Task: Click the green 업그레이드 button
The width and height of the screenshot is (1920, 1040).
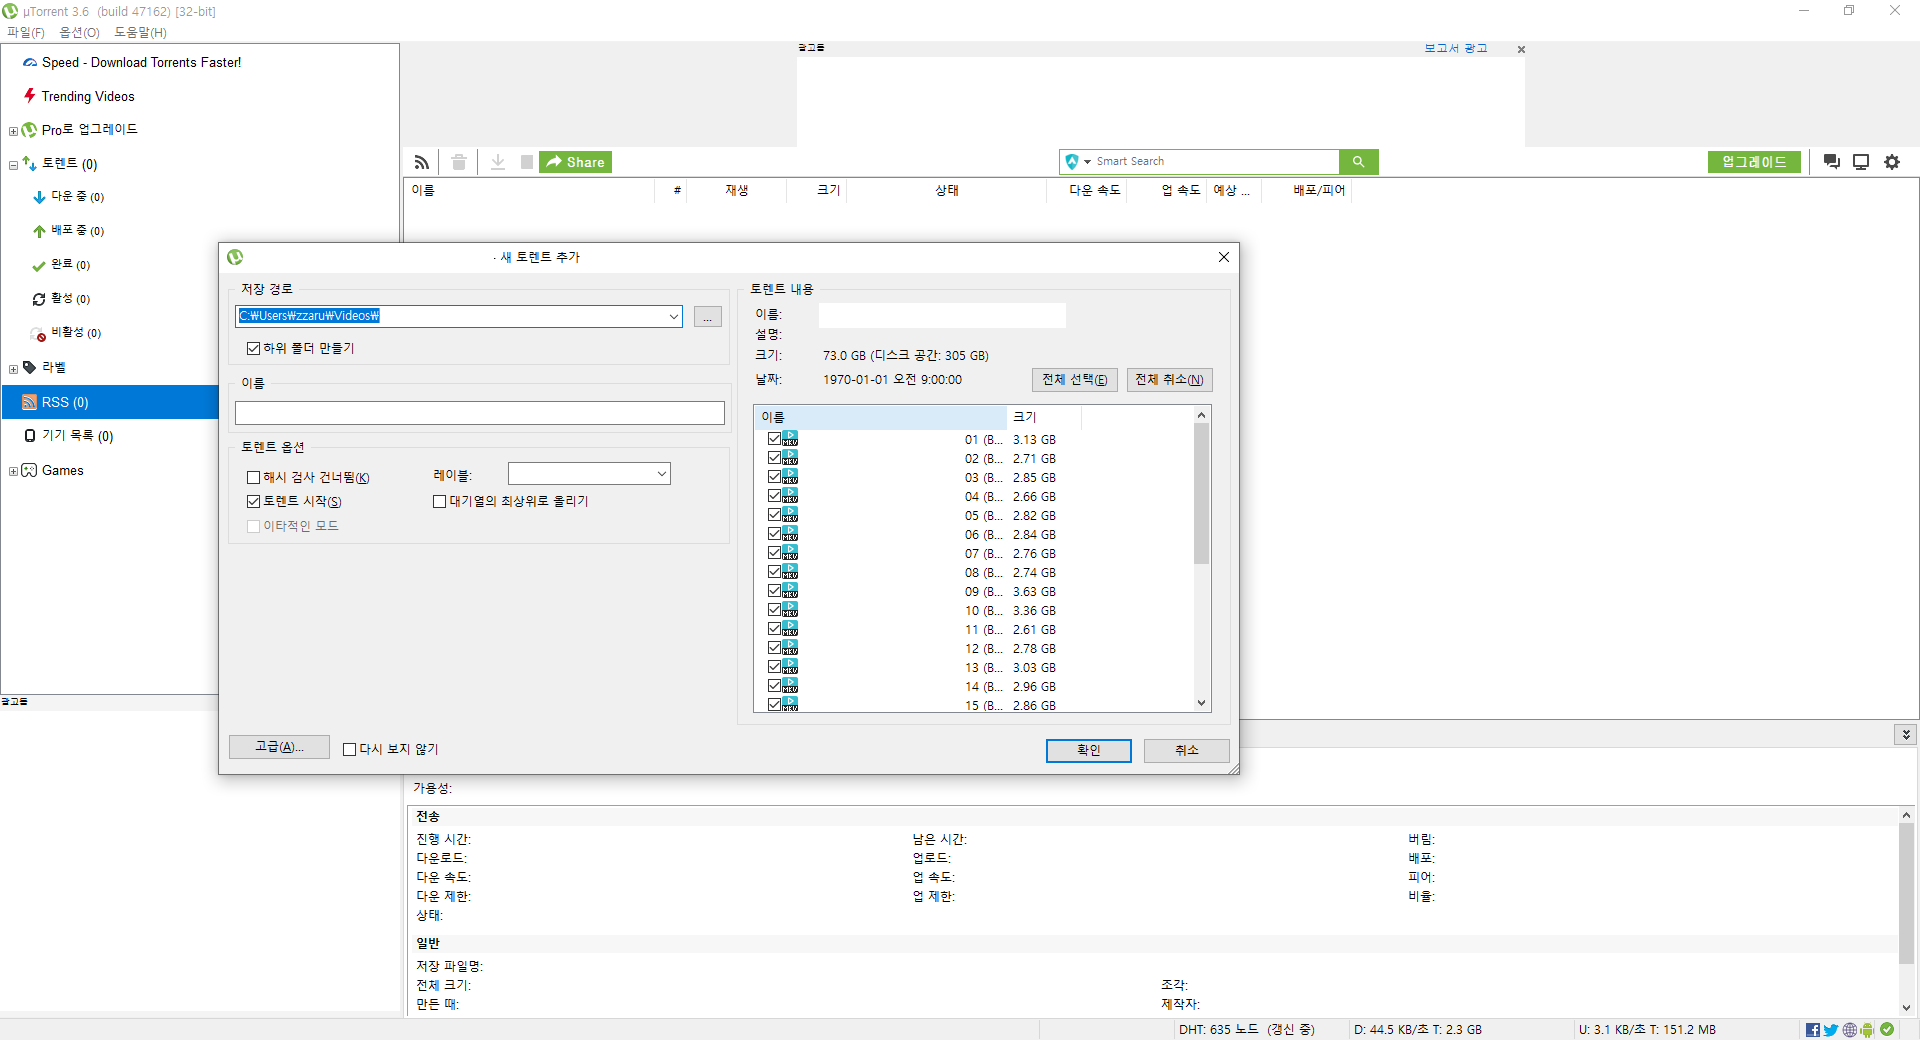Action: click(1754, 162)
